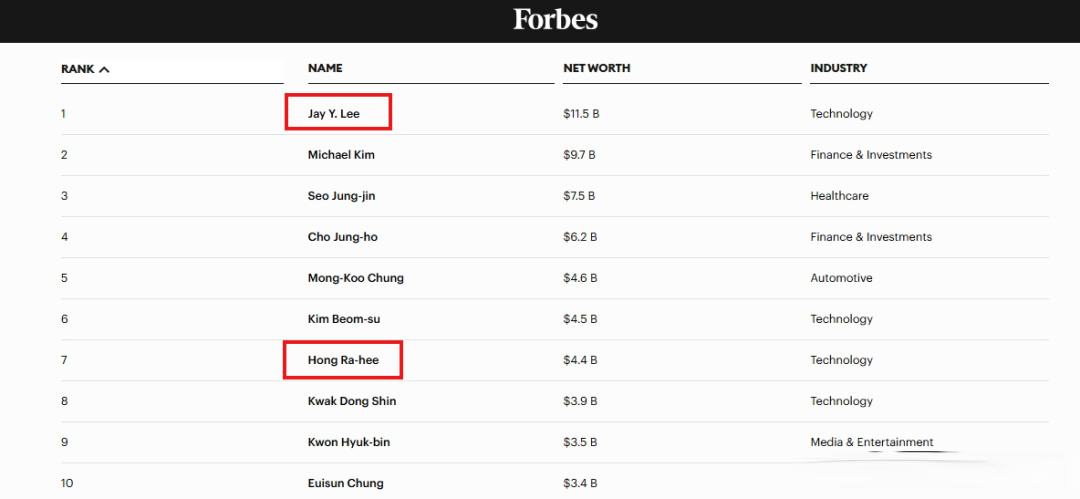Sort by the RANK column arrow

105,69
